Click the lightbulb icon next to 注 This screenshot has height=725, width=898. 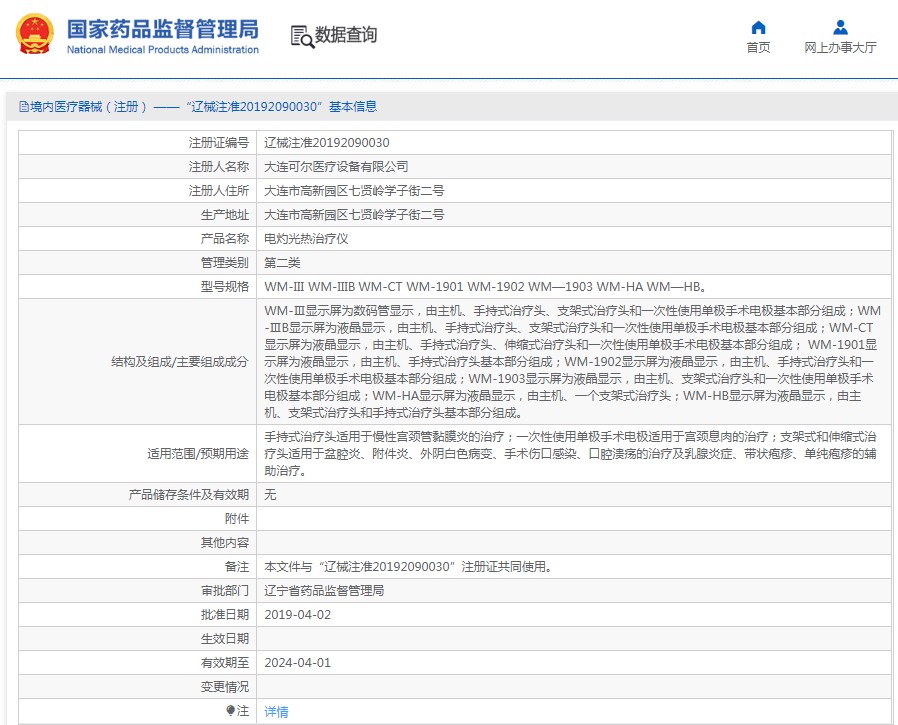[230, 711]
